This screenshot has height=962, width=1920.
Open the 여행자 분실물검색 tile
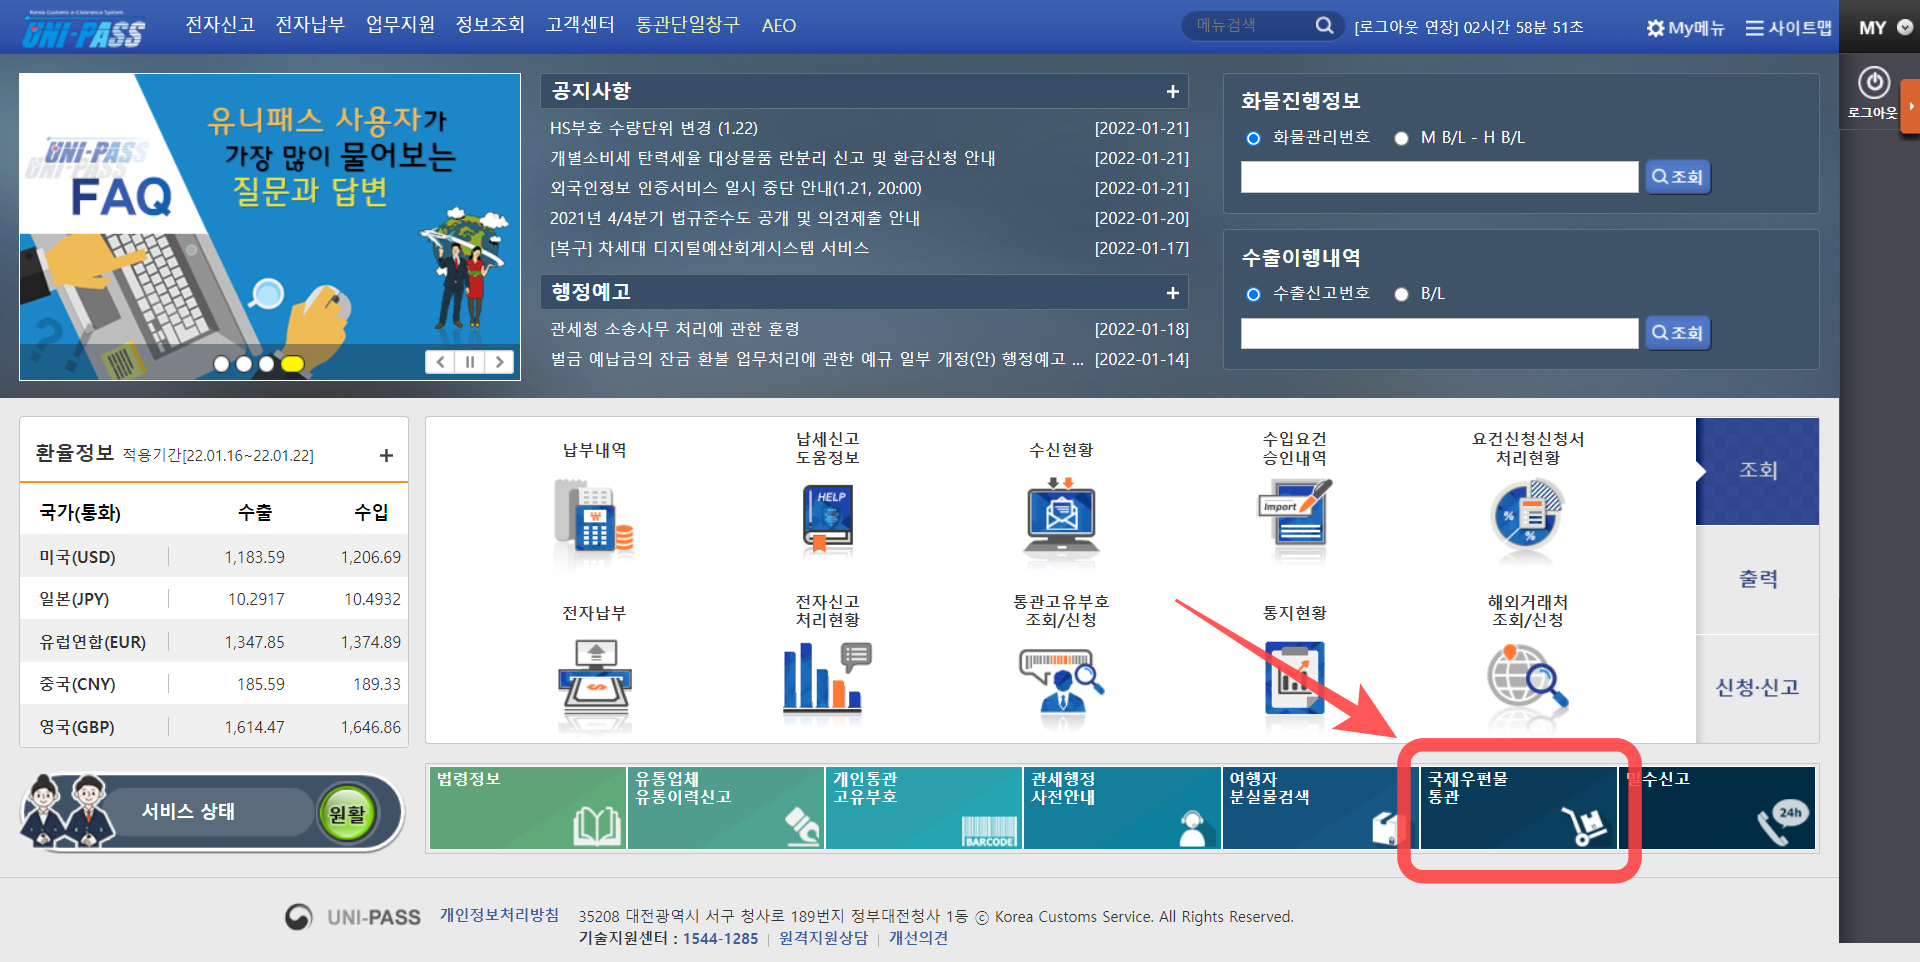[x=1320, y=808]
